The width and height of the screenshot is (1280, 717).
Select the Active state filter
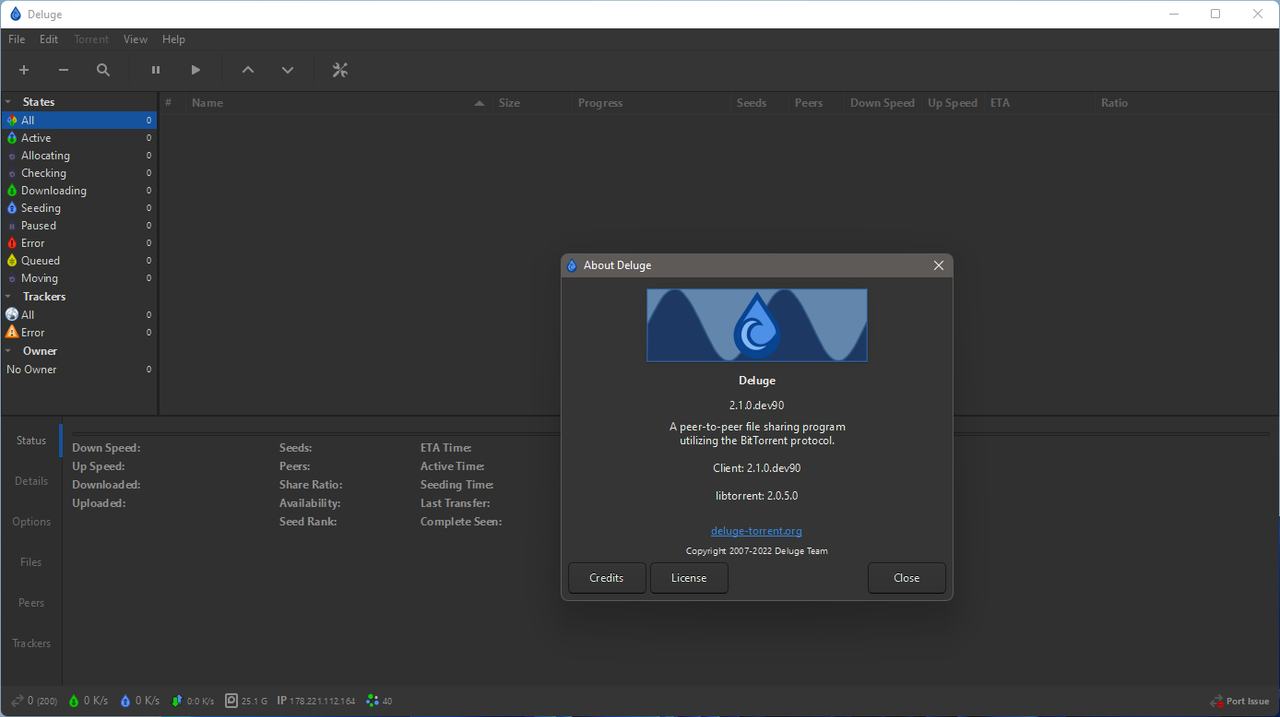pyautogui.click(x=79, y=138)
